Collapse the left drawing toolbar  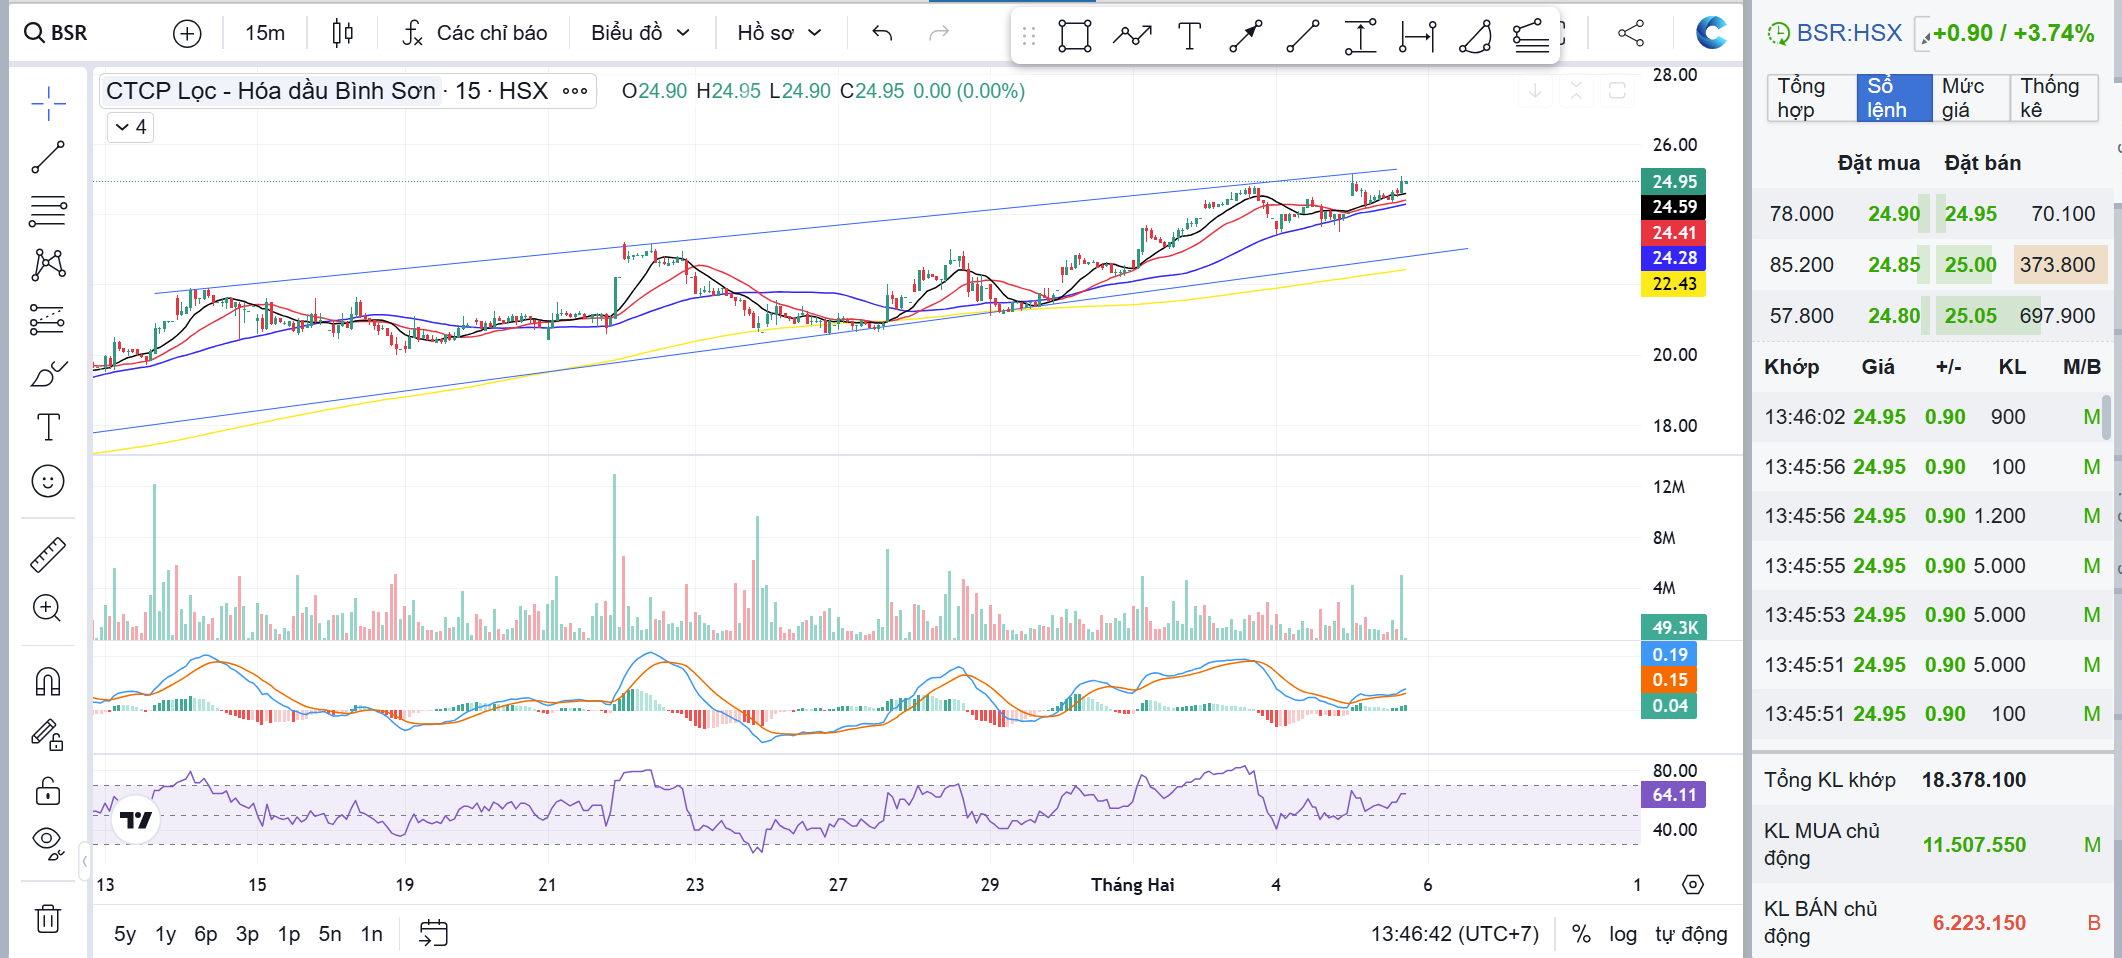point(84,860)
